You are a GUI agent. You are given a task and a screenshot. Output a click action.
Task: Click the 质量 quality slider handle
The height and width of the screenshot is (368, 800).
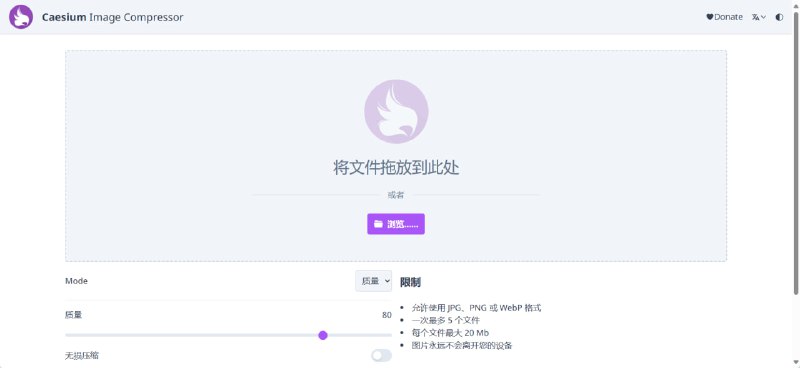pos(322,335)
